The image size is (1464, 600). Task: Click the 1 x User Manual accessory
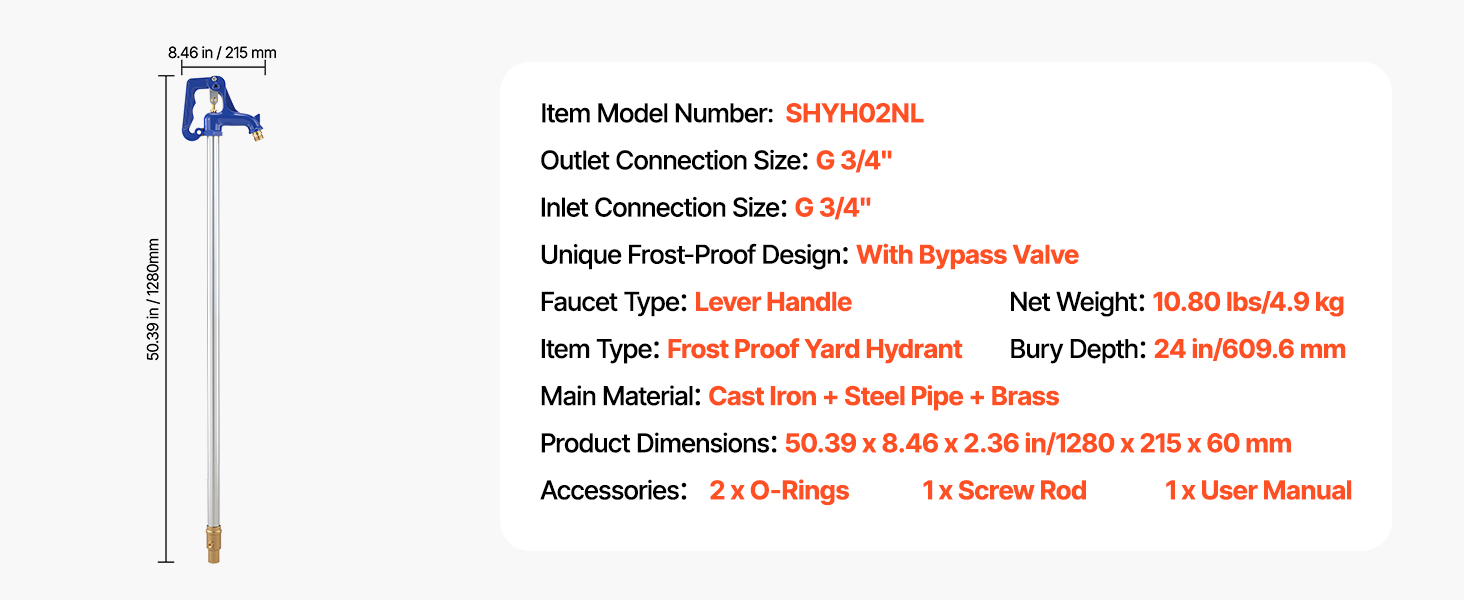[1258, 491]
